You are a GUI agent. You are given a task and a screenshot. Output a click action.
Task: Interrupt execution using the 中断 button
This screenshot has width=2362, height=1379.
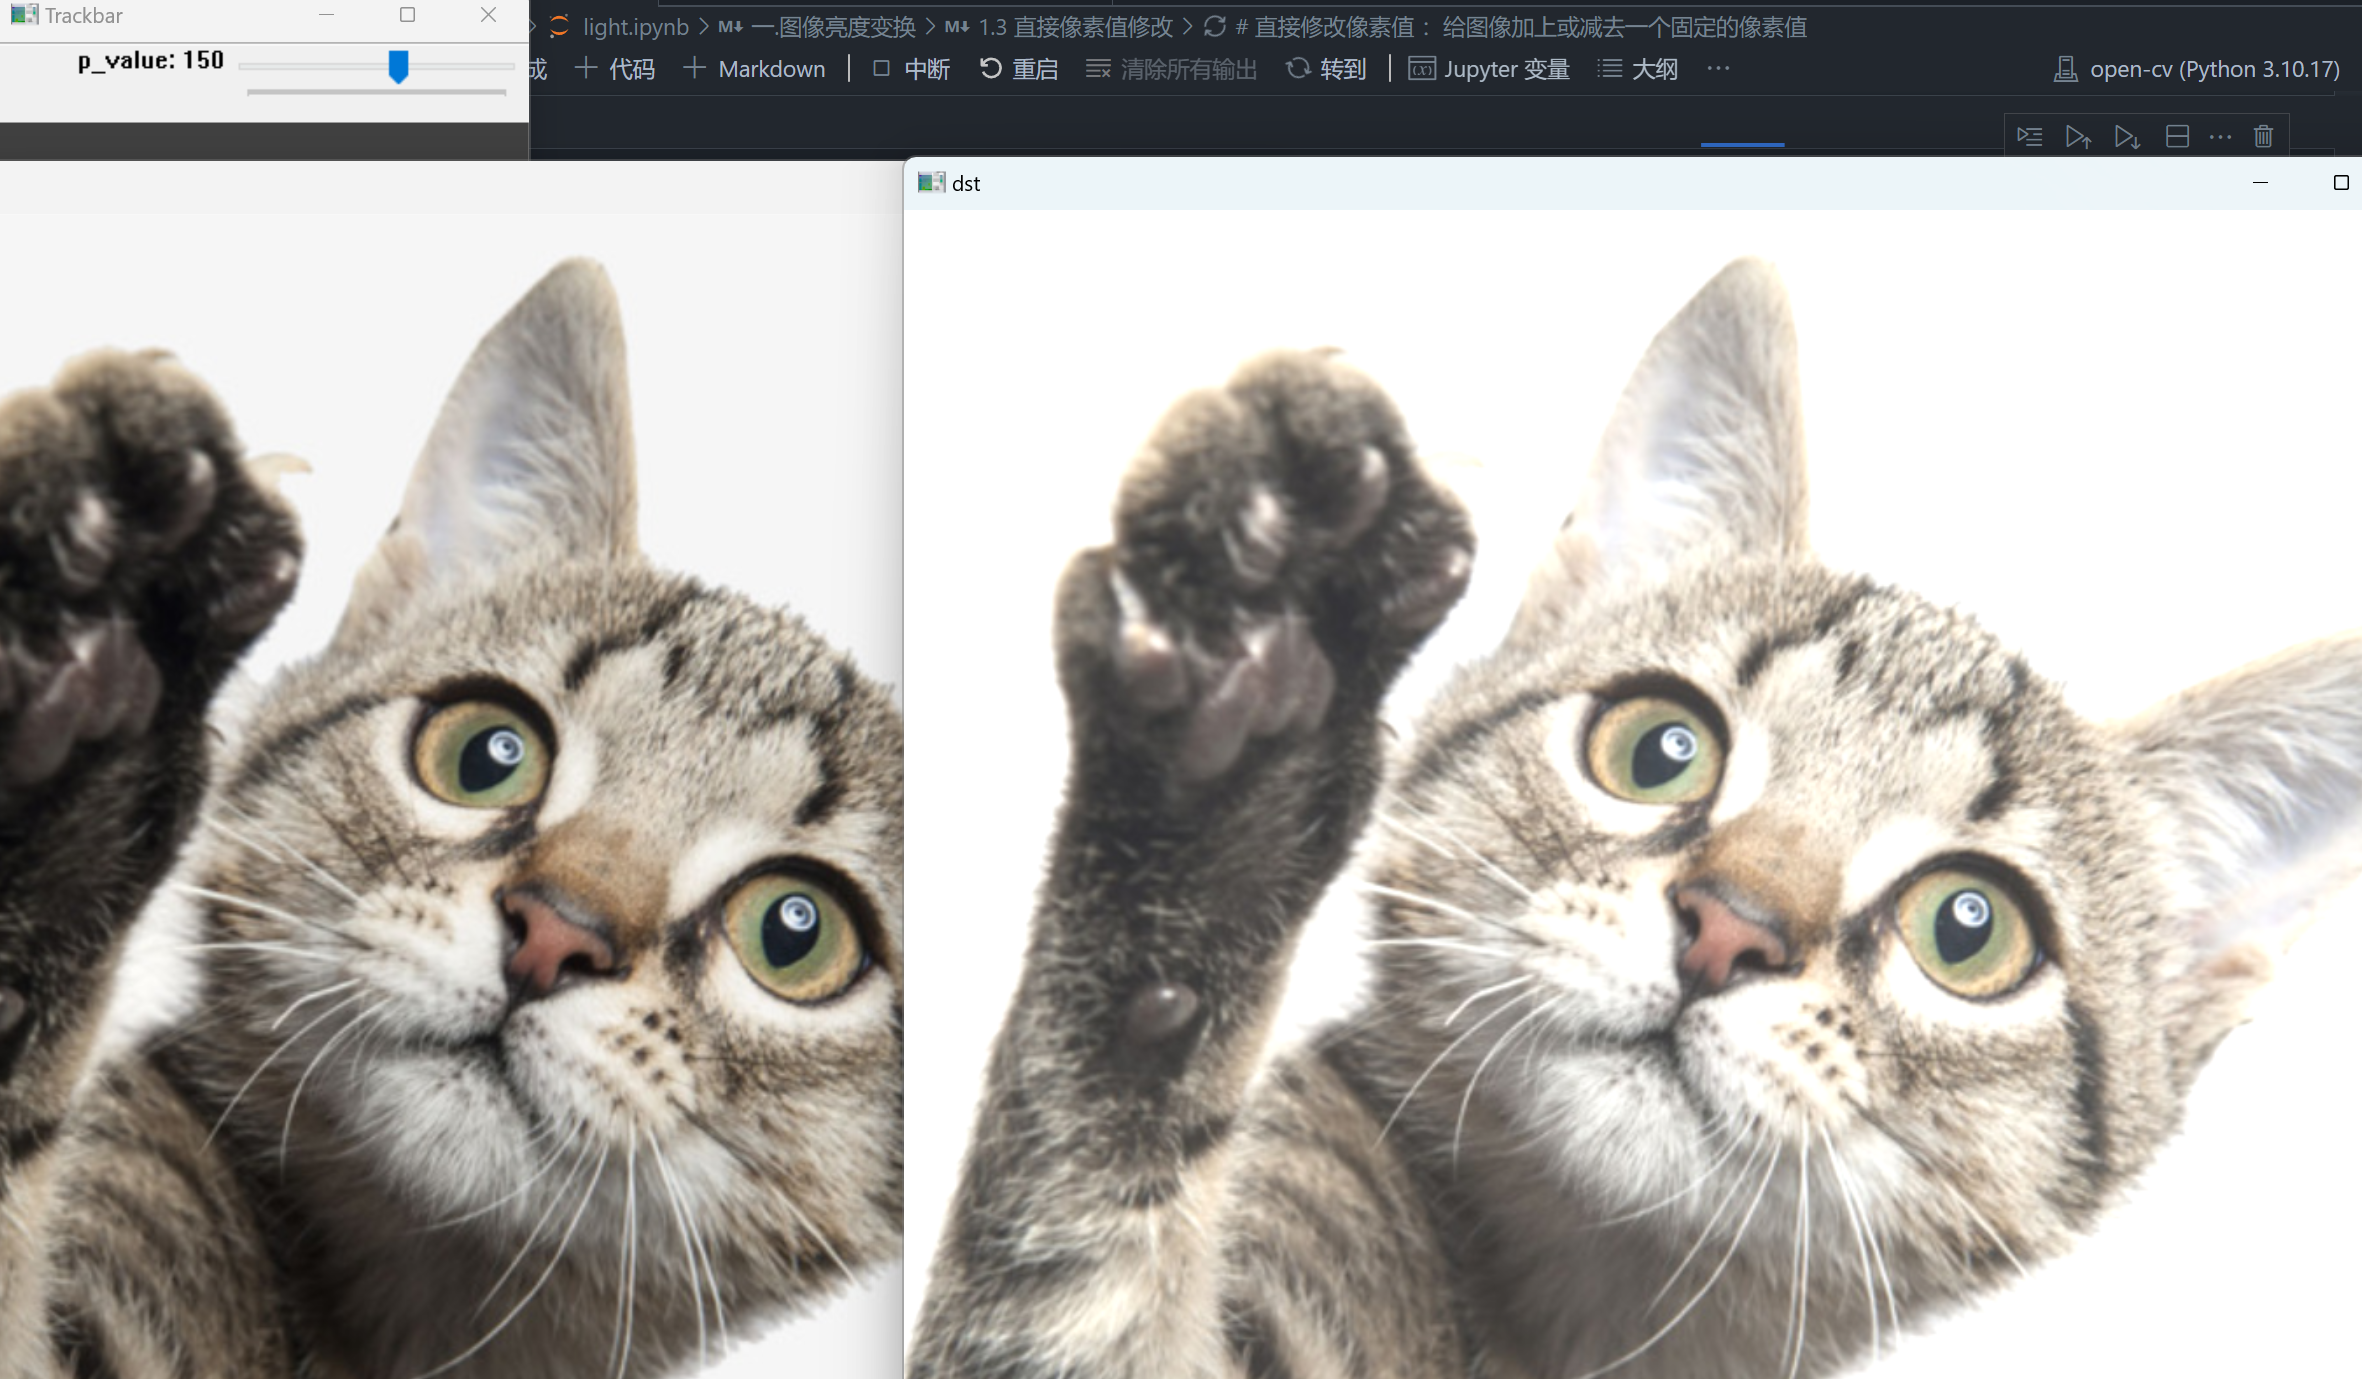coord(911,69)
